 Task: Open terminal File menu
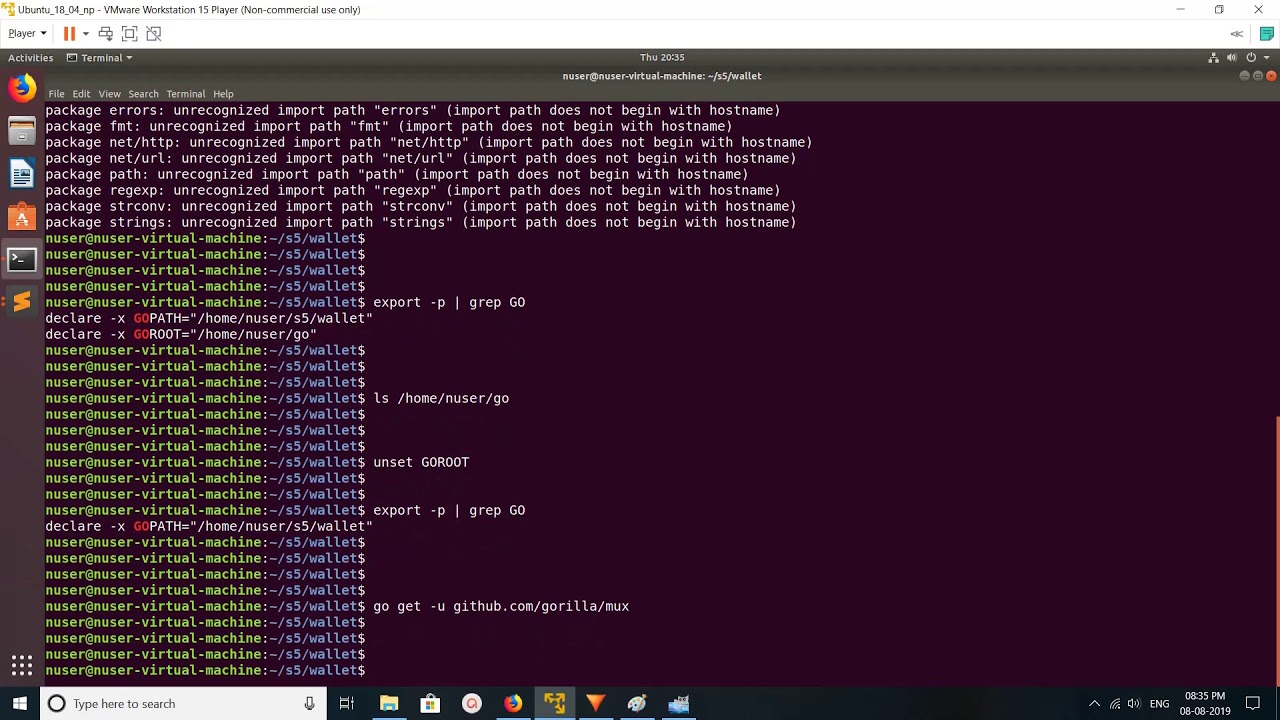56,94
